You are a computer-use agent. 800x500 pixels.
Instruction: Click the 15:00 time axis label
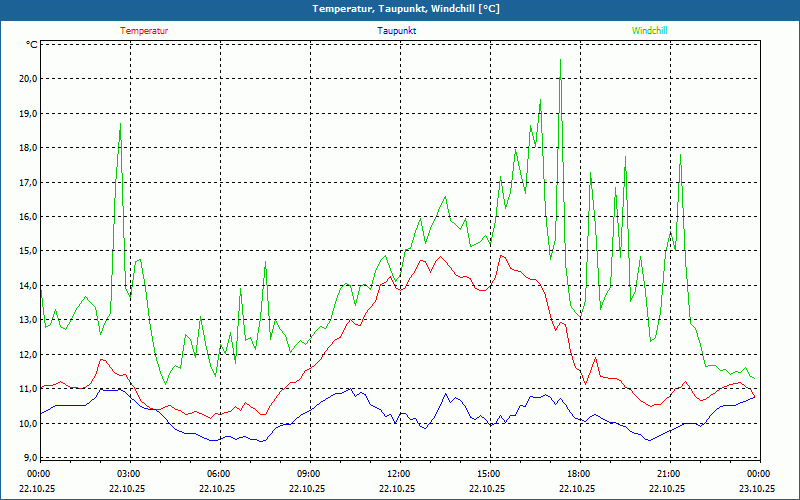489,473
